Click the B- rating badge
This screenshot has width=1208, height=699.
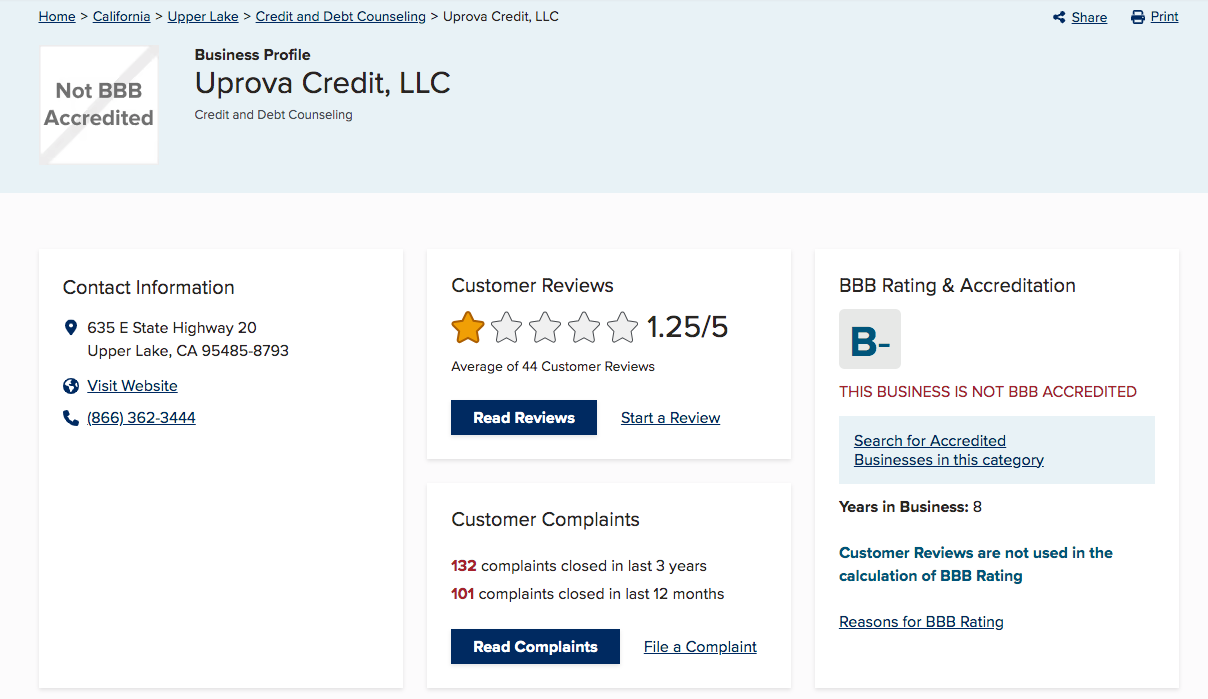click(869, 340)
